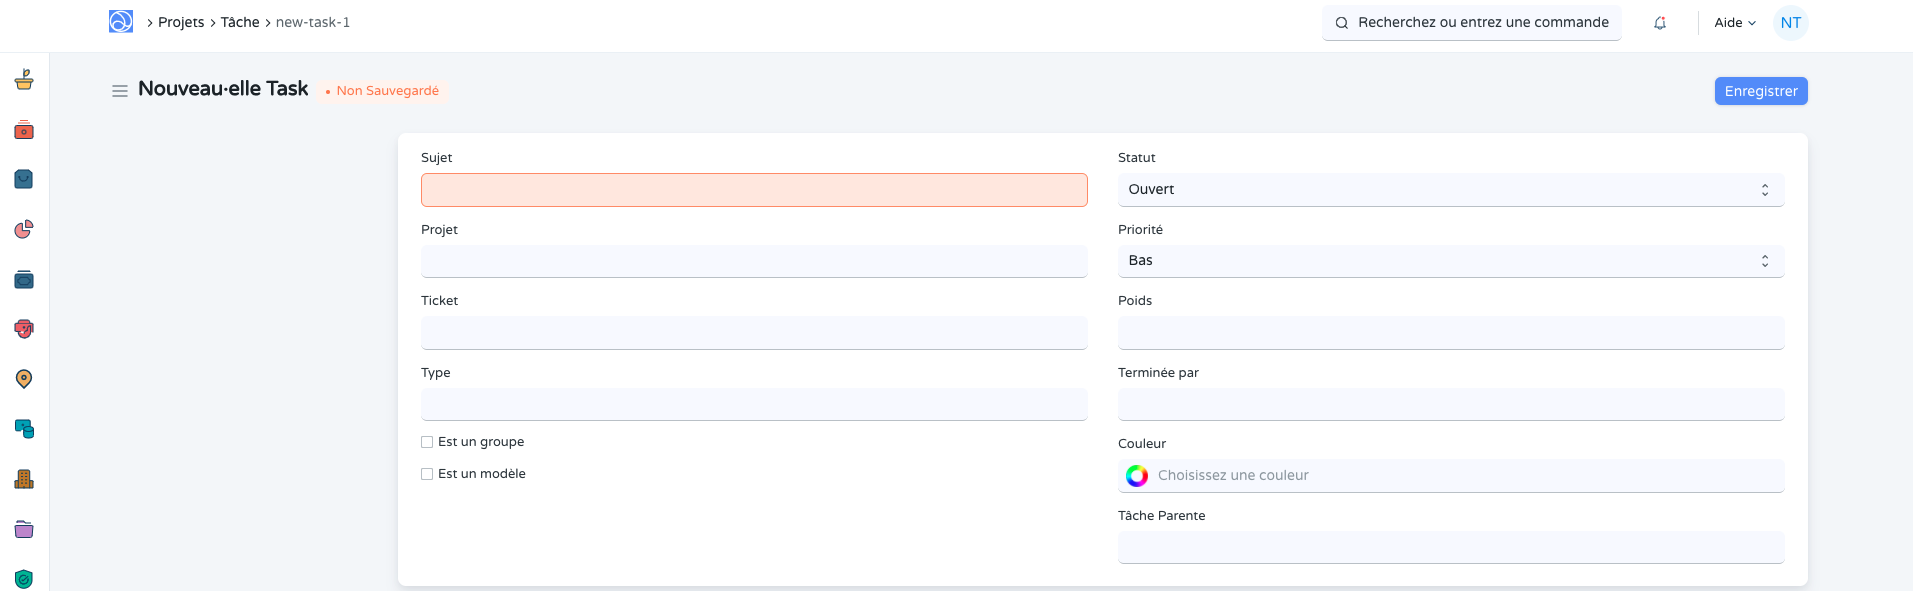Screen dimensions: 1913x591
Task: Open the blue shopping bag sidebar icon
Action: click(24, 179)
